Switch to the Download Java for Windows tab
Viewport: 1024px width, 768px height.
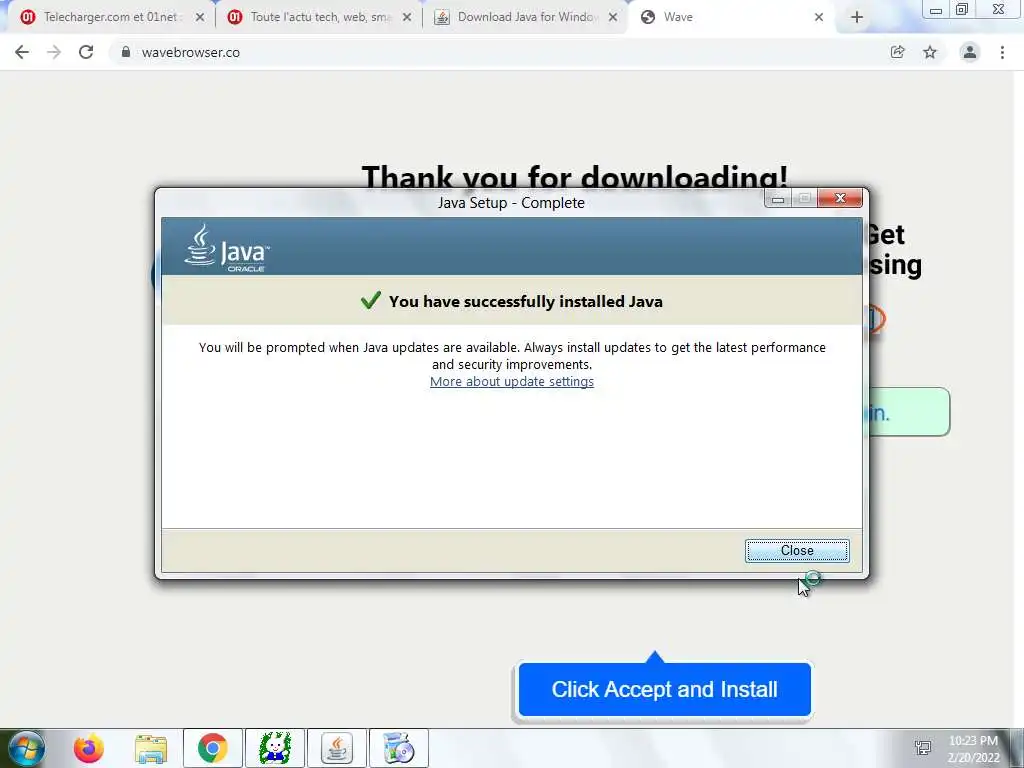point(526,17)
